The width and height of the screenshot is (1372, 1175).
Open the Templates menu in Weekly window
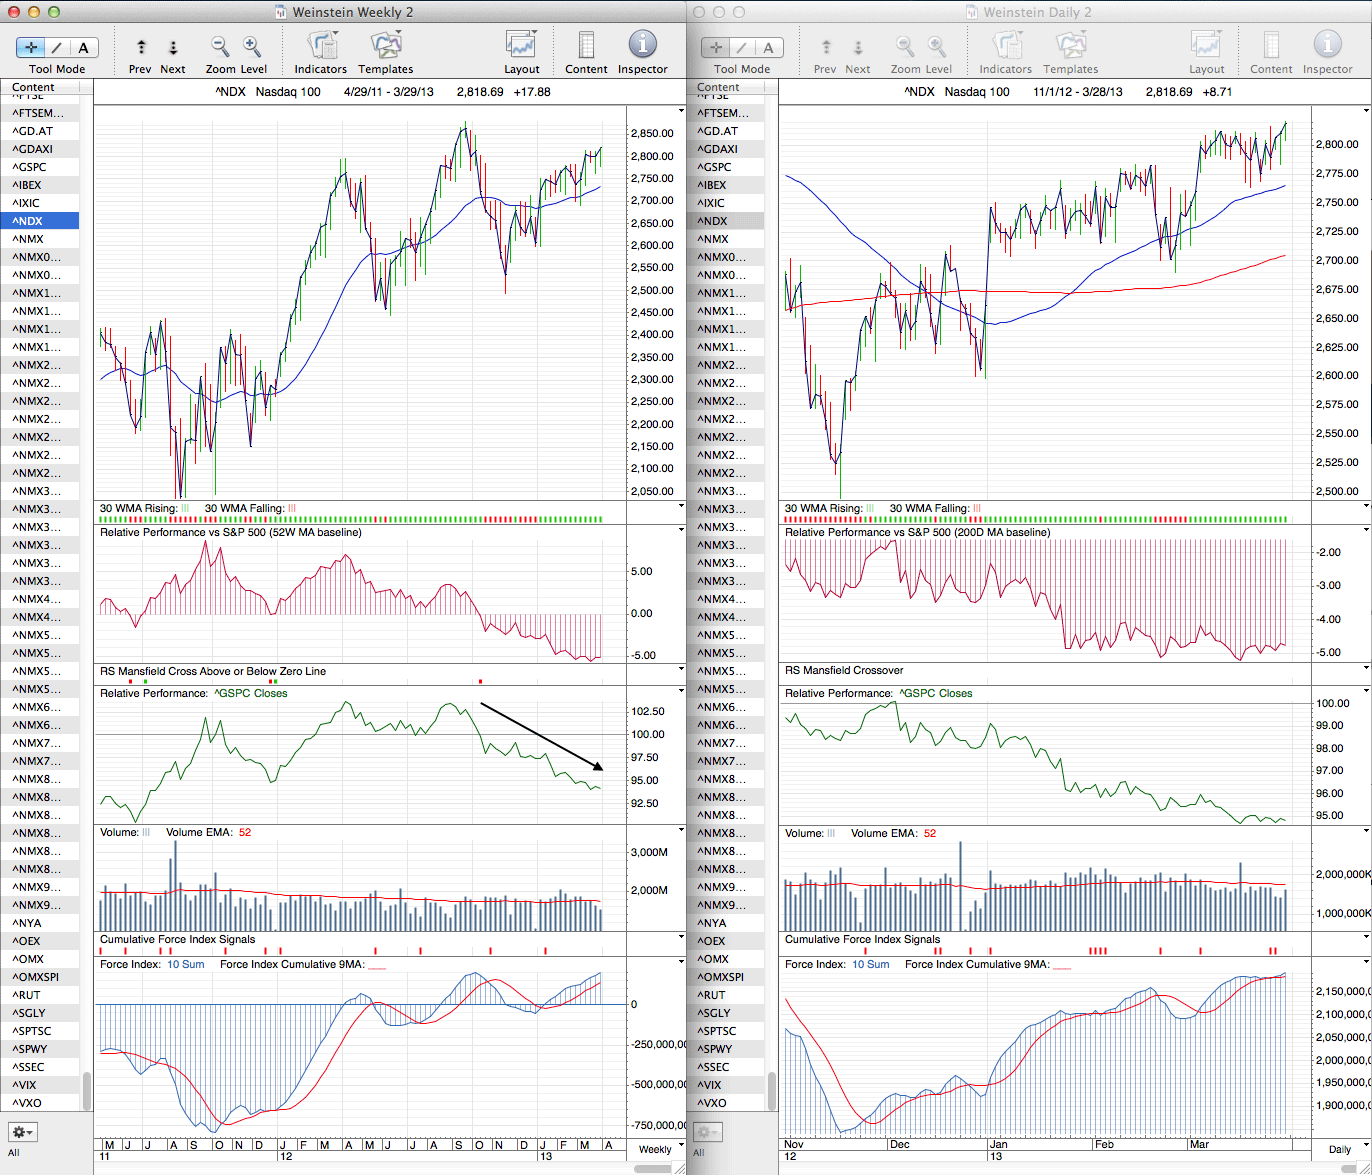[x=385, y=46]
